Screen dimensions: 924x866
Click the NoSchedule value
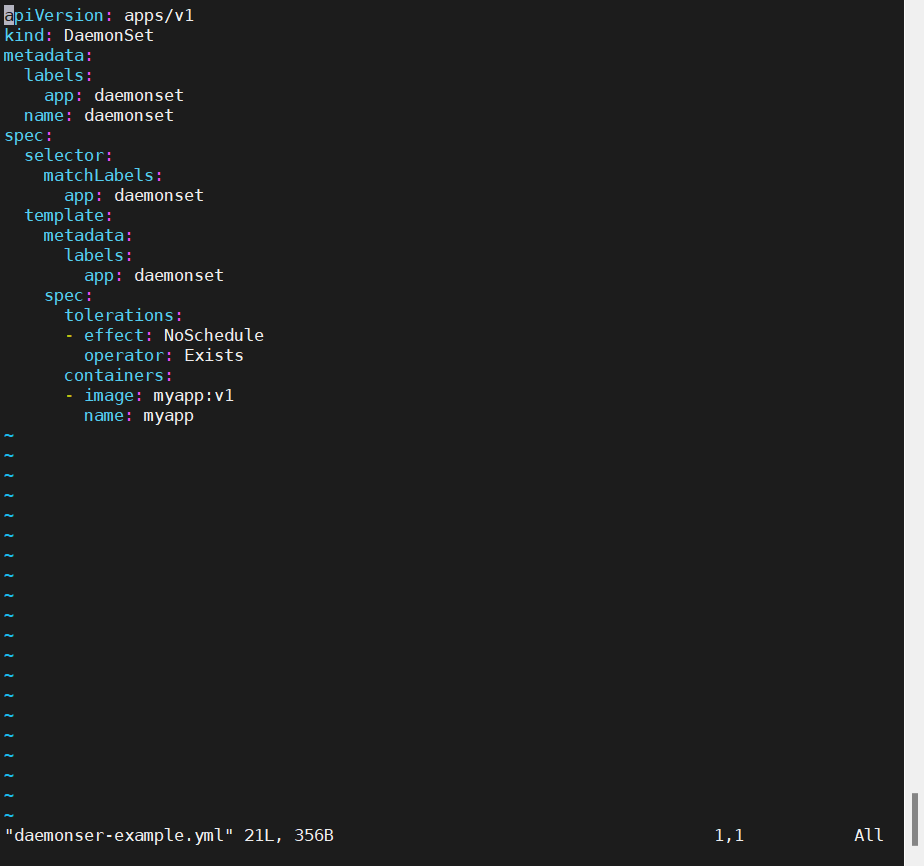(x=213, y=336)
